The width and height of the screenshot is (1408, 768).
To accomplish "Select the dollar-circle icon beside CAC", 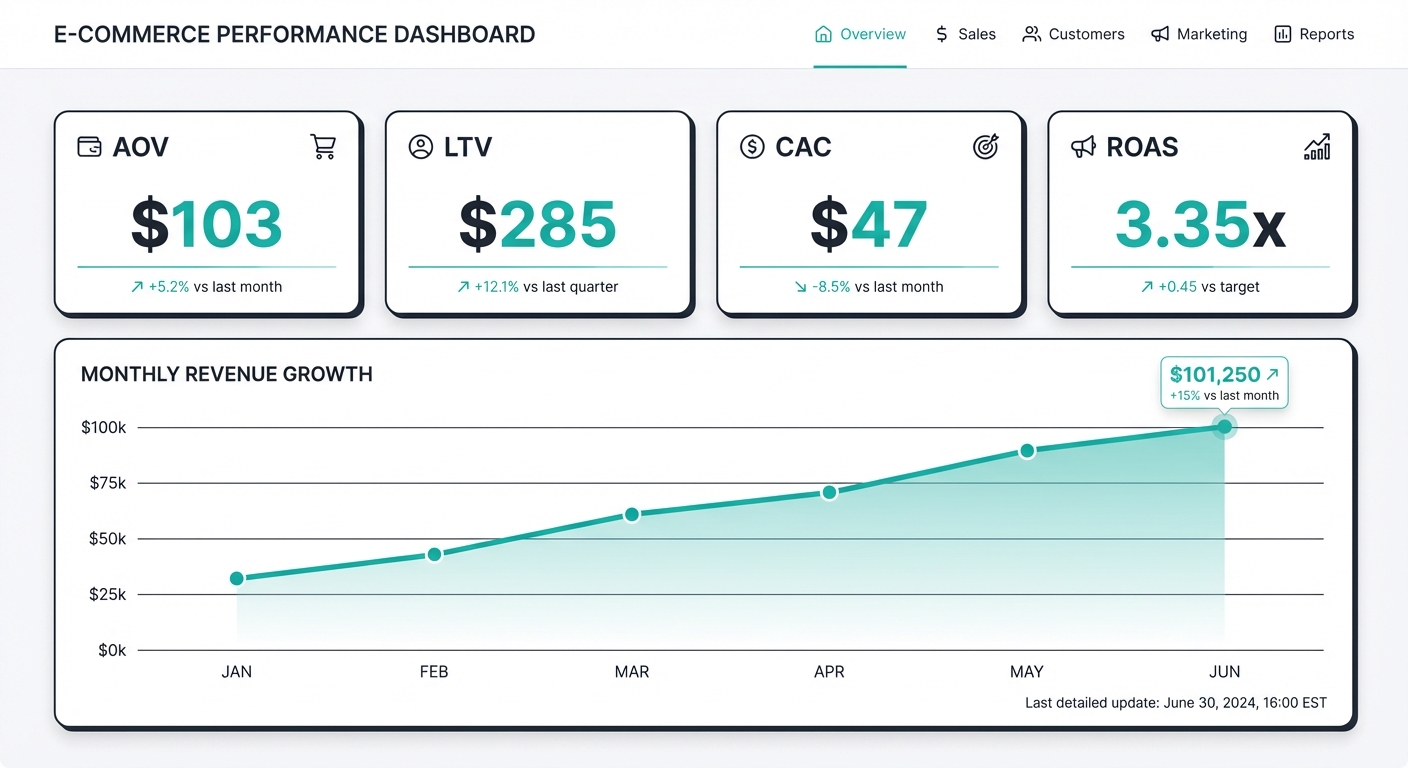I will tap(751, 146).
